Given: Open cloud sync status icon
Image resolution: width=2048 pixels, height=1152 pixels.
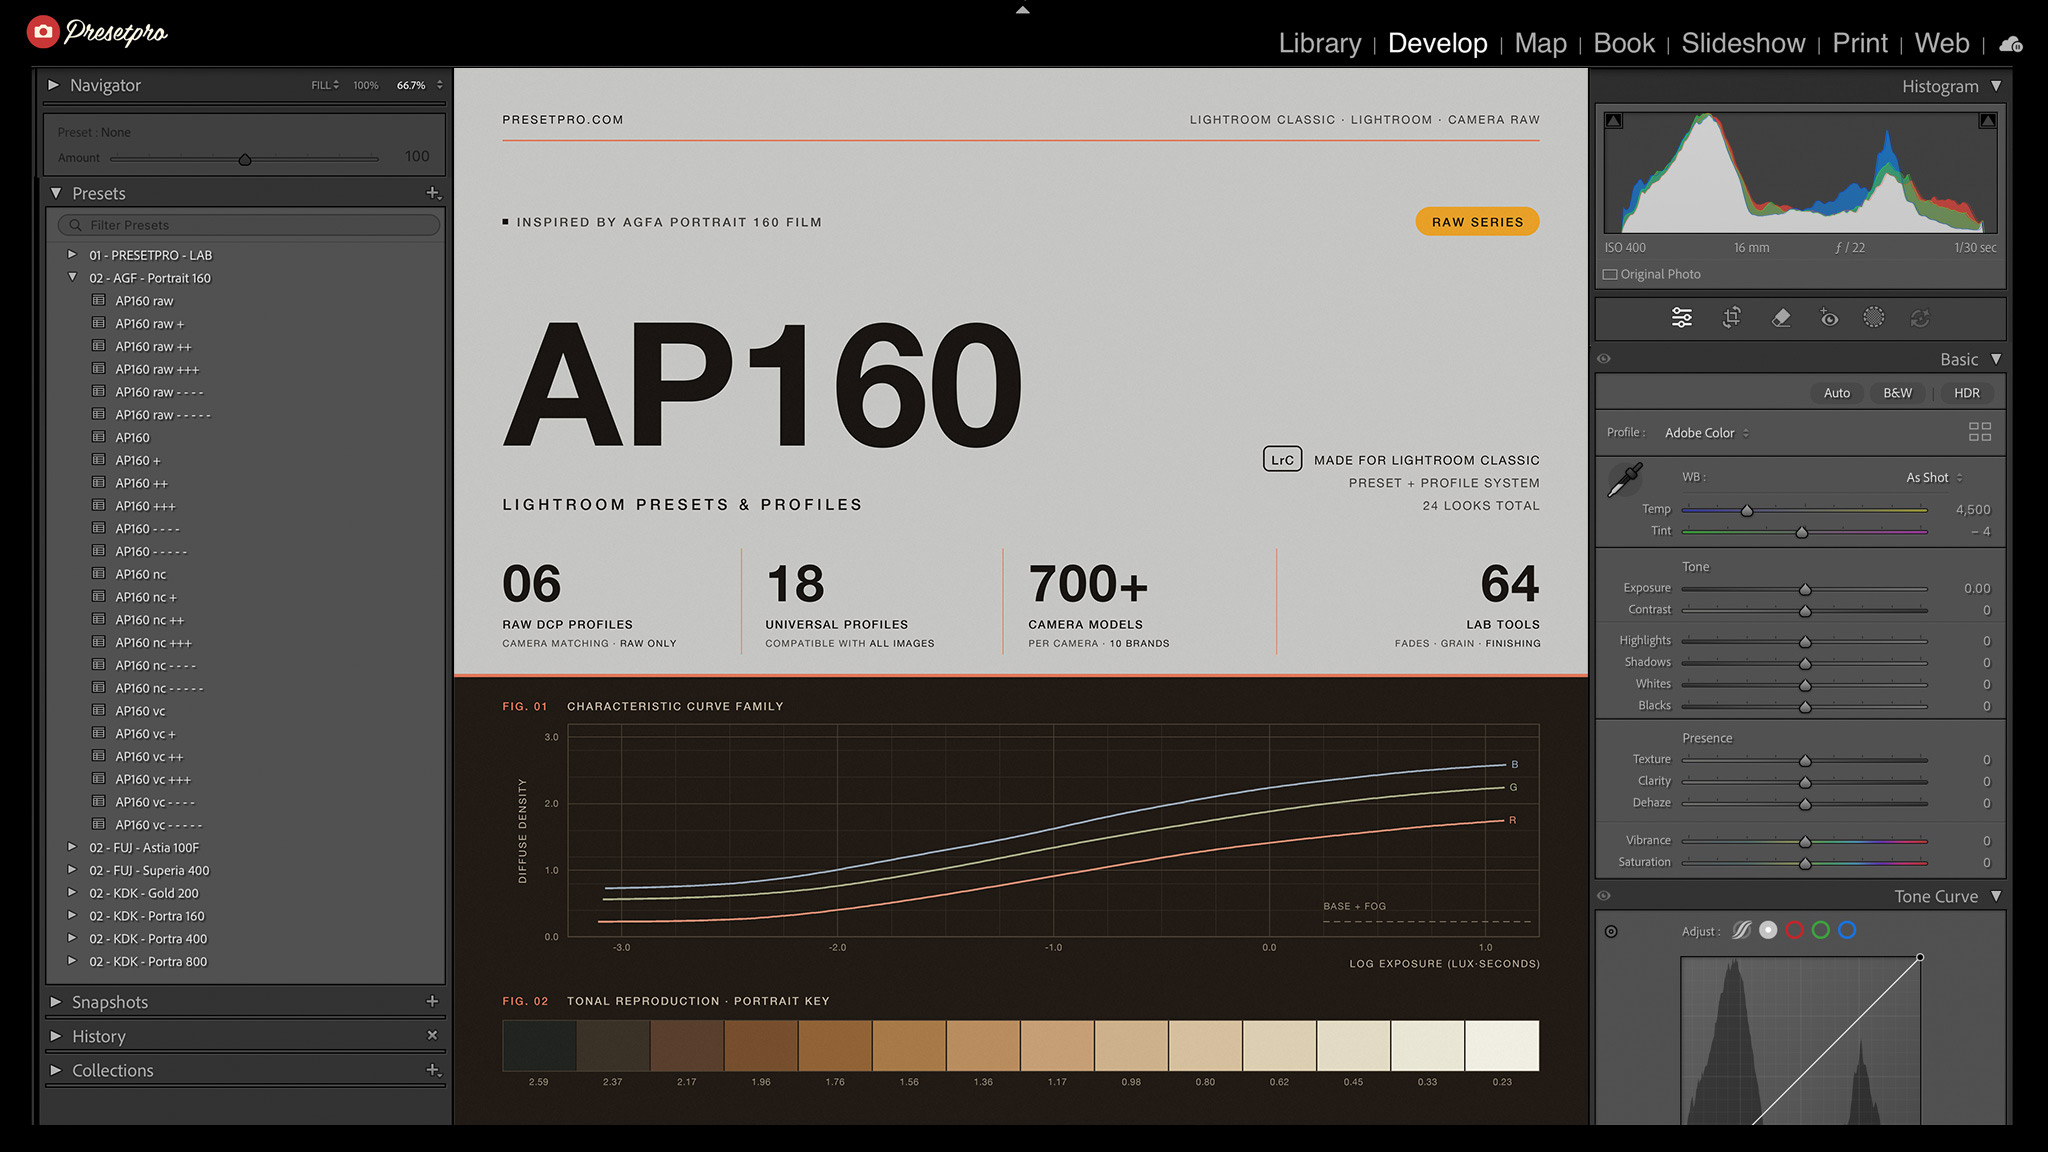Looking at the screenshot, I should pyautogui.click(x=2011, y=44).
